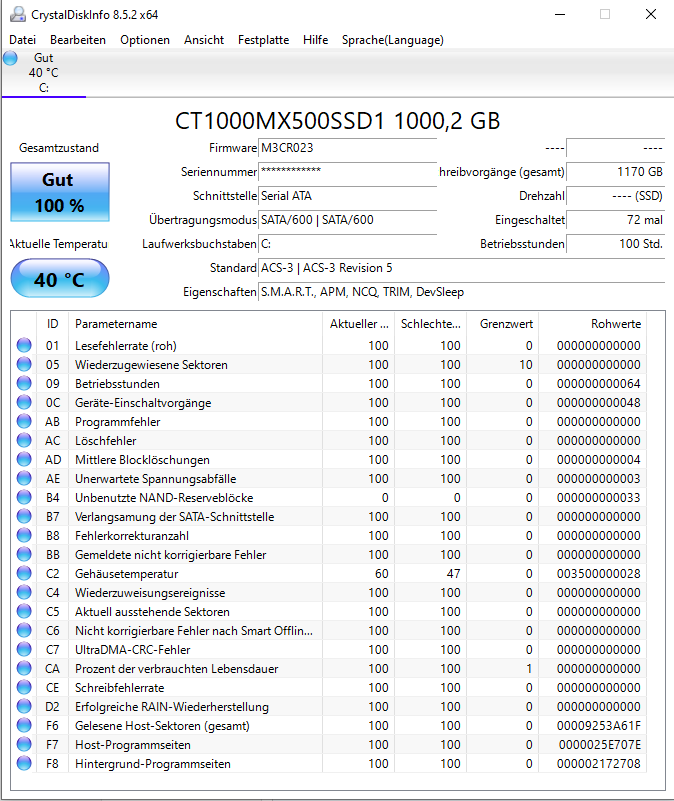Click status orb for row CA Lebensdauer
The image size is (674, 801).
click(x=24, y=668)
